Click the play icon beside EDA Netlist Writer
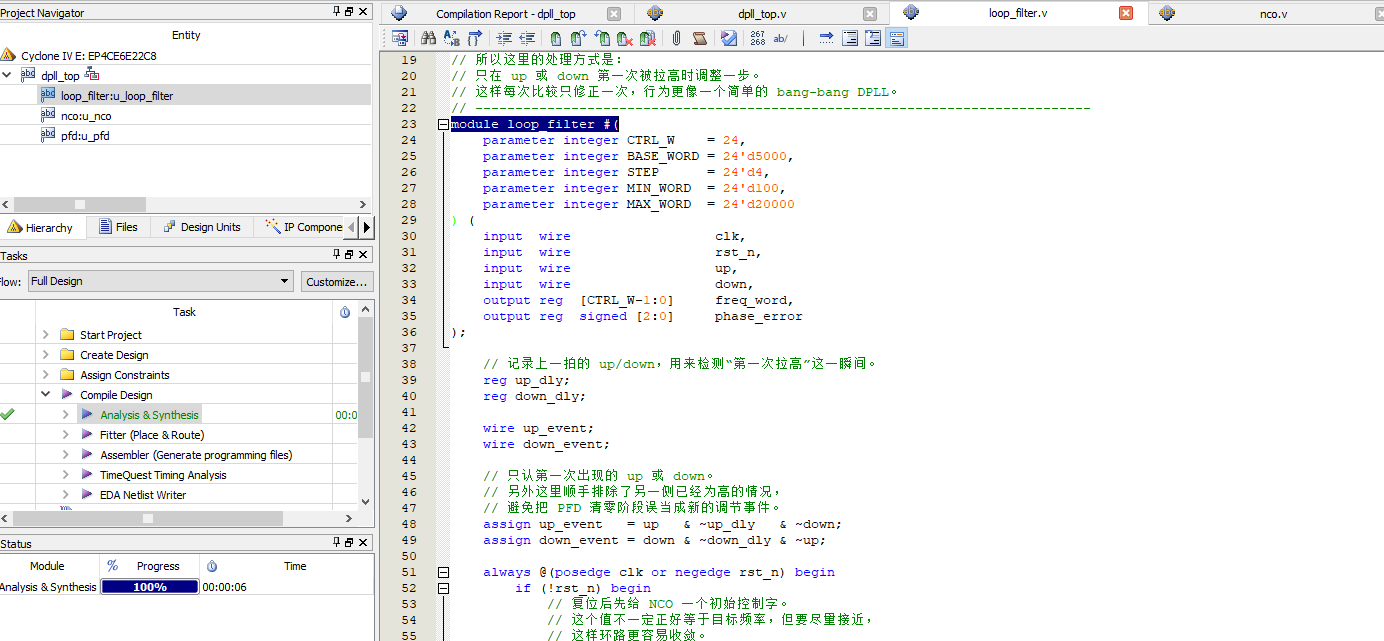Screen dimensions: 1384x641 pyautogui.click(x=87, y=495)
